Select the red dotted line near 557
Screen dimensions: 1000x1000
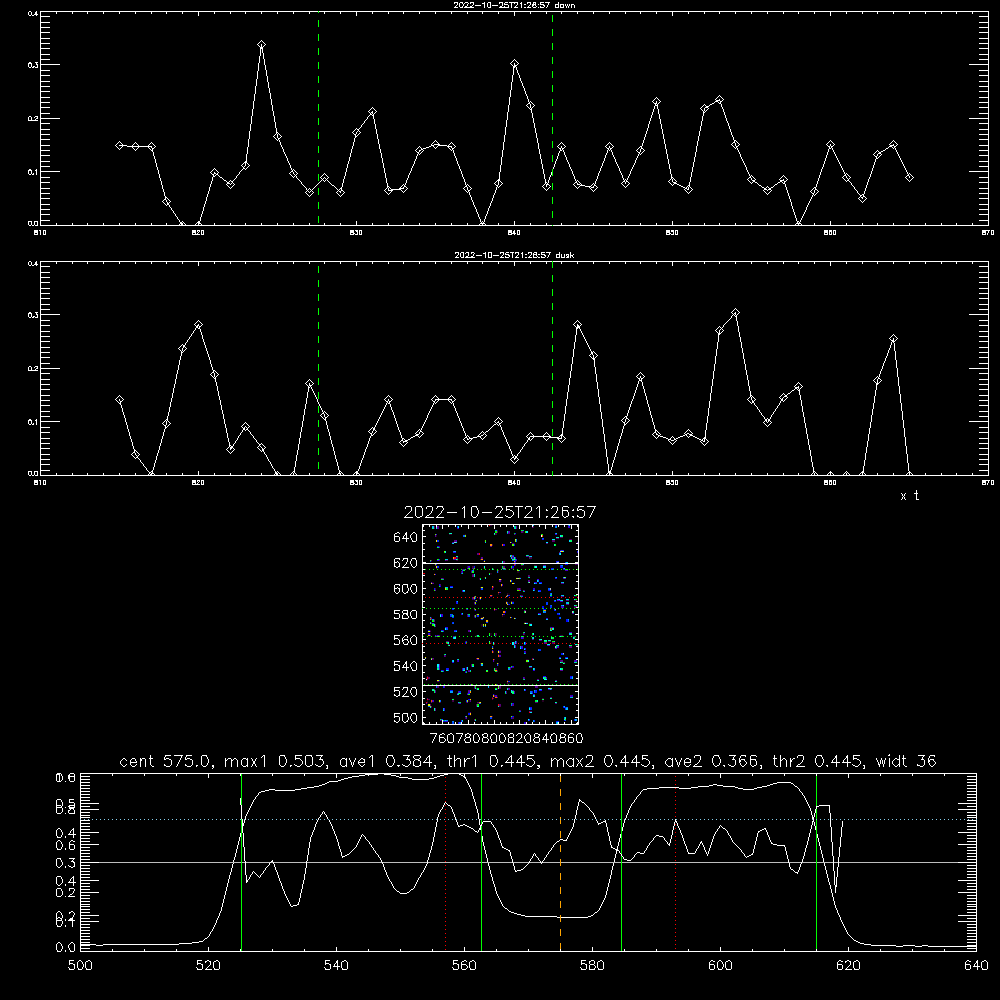(446, 862)
